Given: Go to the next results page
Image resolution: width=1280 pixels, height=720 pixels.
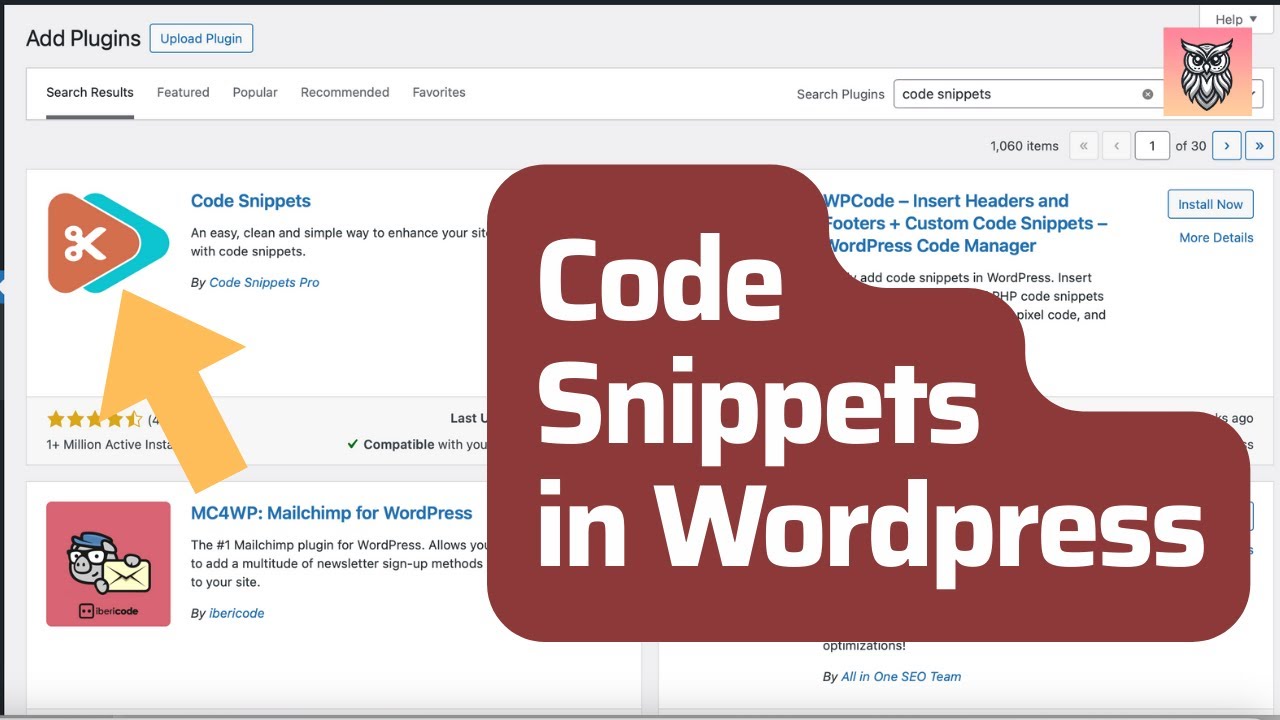Looking at the screenshot, I should [1227, 146].
